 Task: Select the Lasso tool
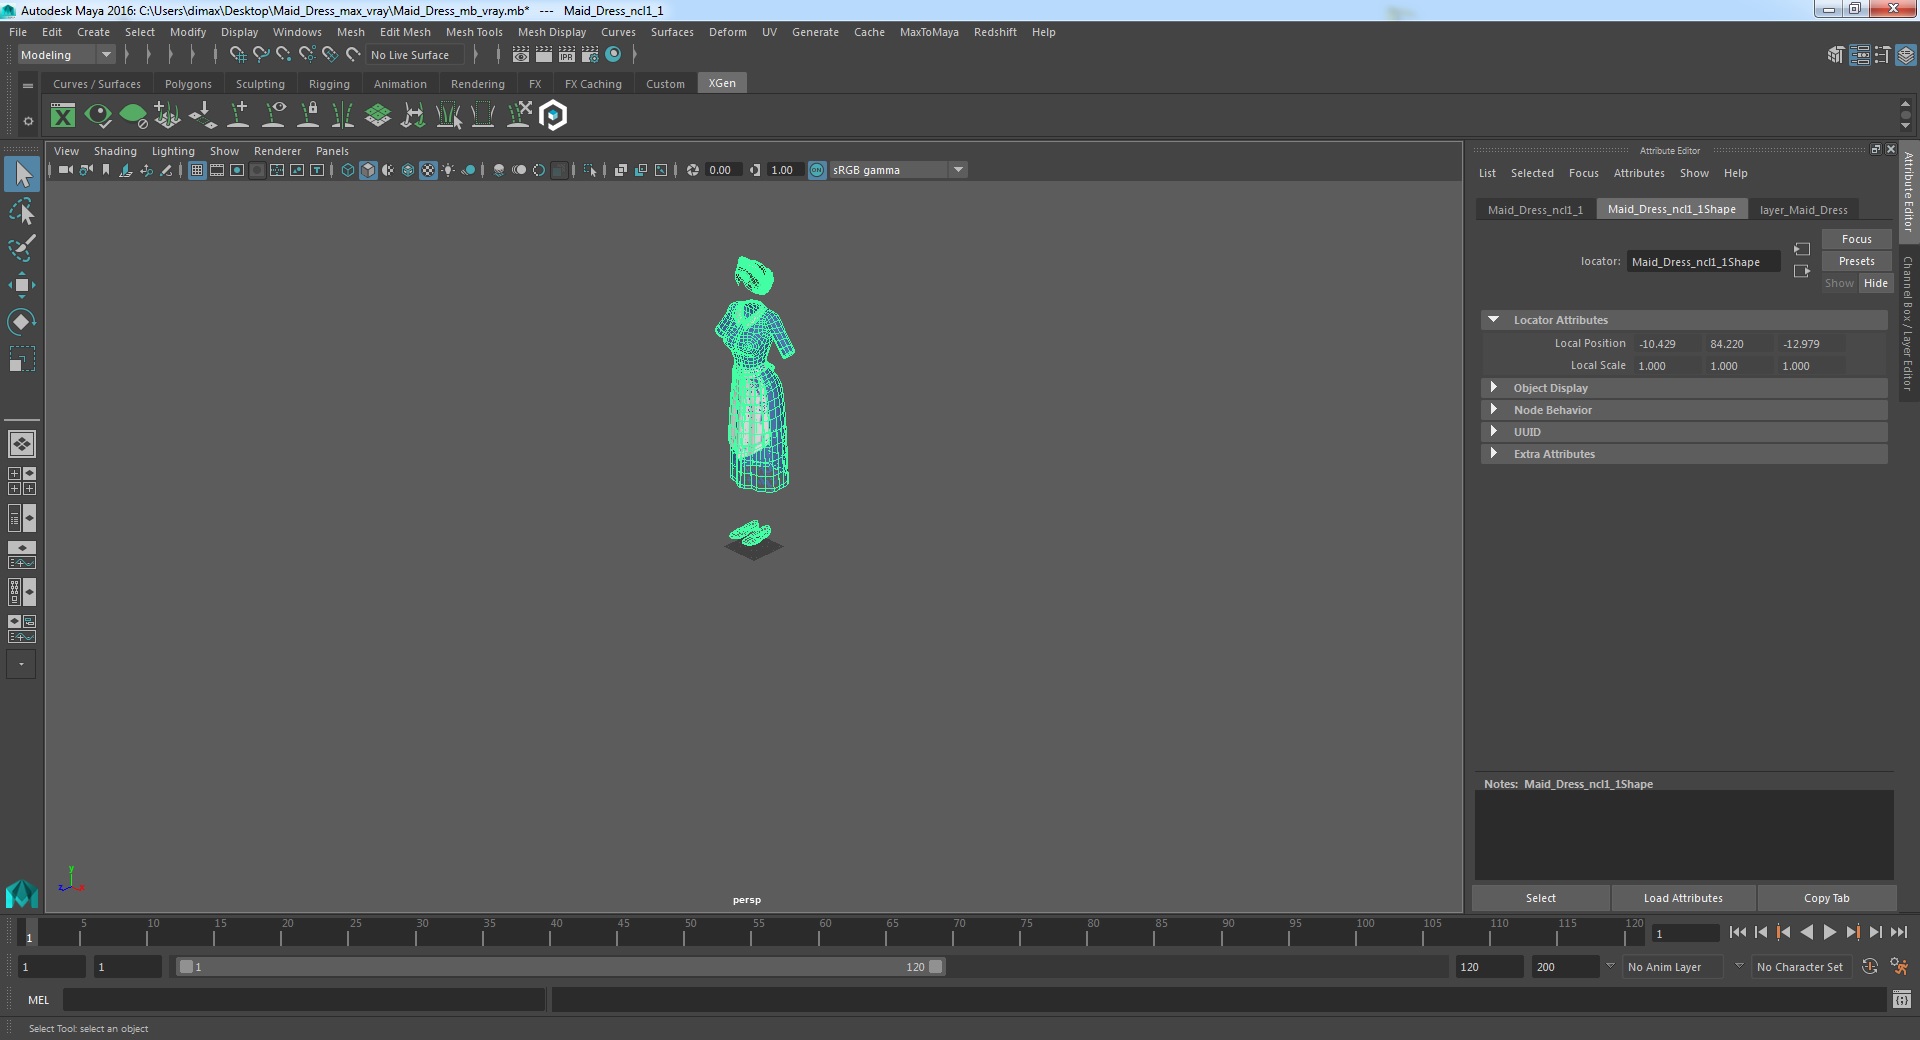click(22, 211)
